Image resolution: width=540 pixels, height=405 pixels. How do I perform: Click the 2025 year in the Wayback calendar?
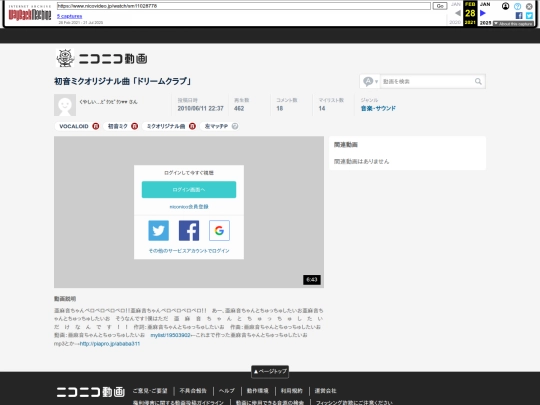tap(486, 22)
